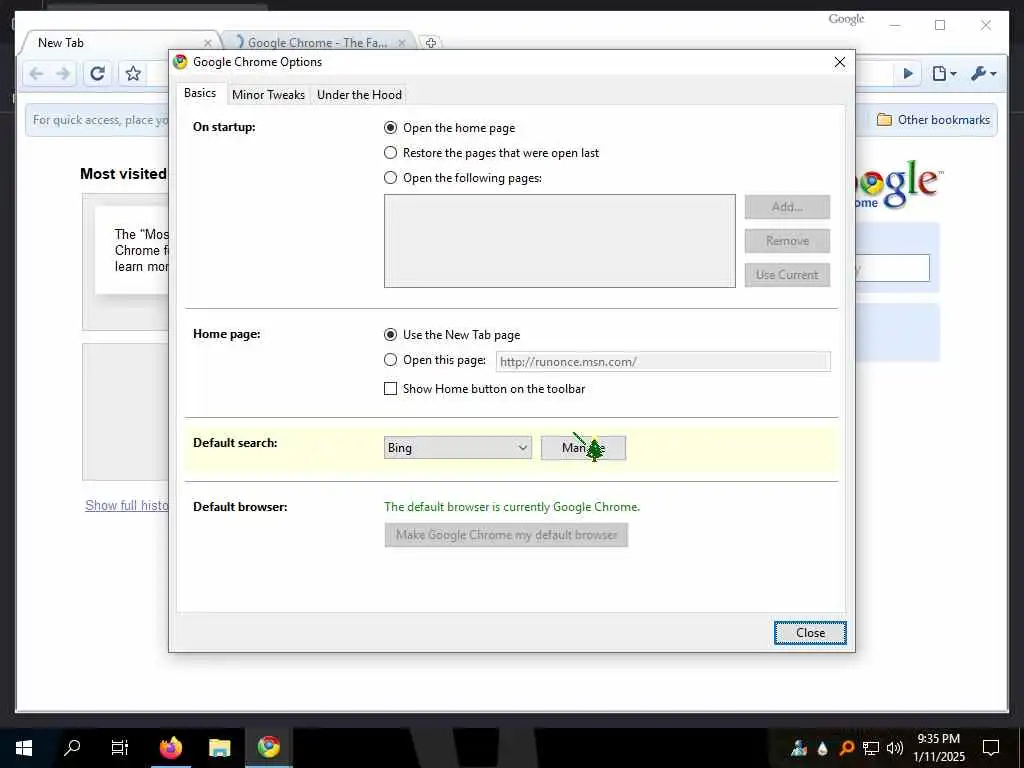
Task: Click the Manage search engines button
Action: [583, 448]
